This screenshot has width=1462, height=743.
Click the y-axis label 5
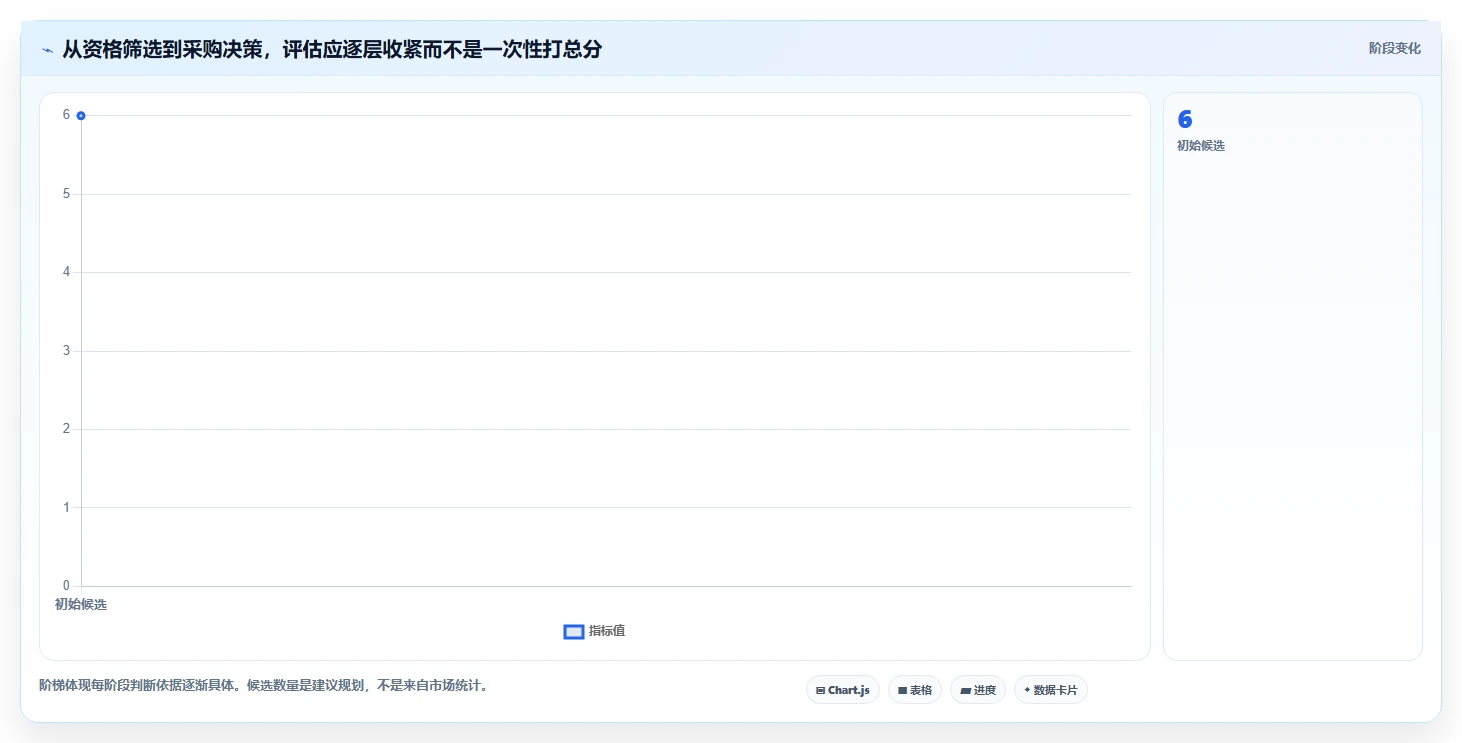pyautogui.click(x=66, y=194)
